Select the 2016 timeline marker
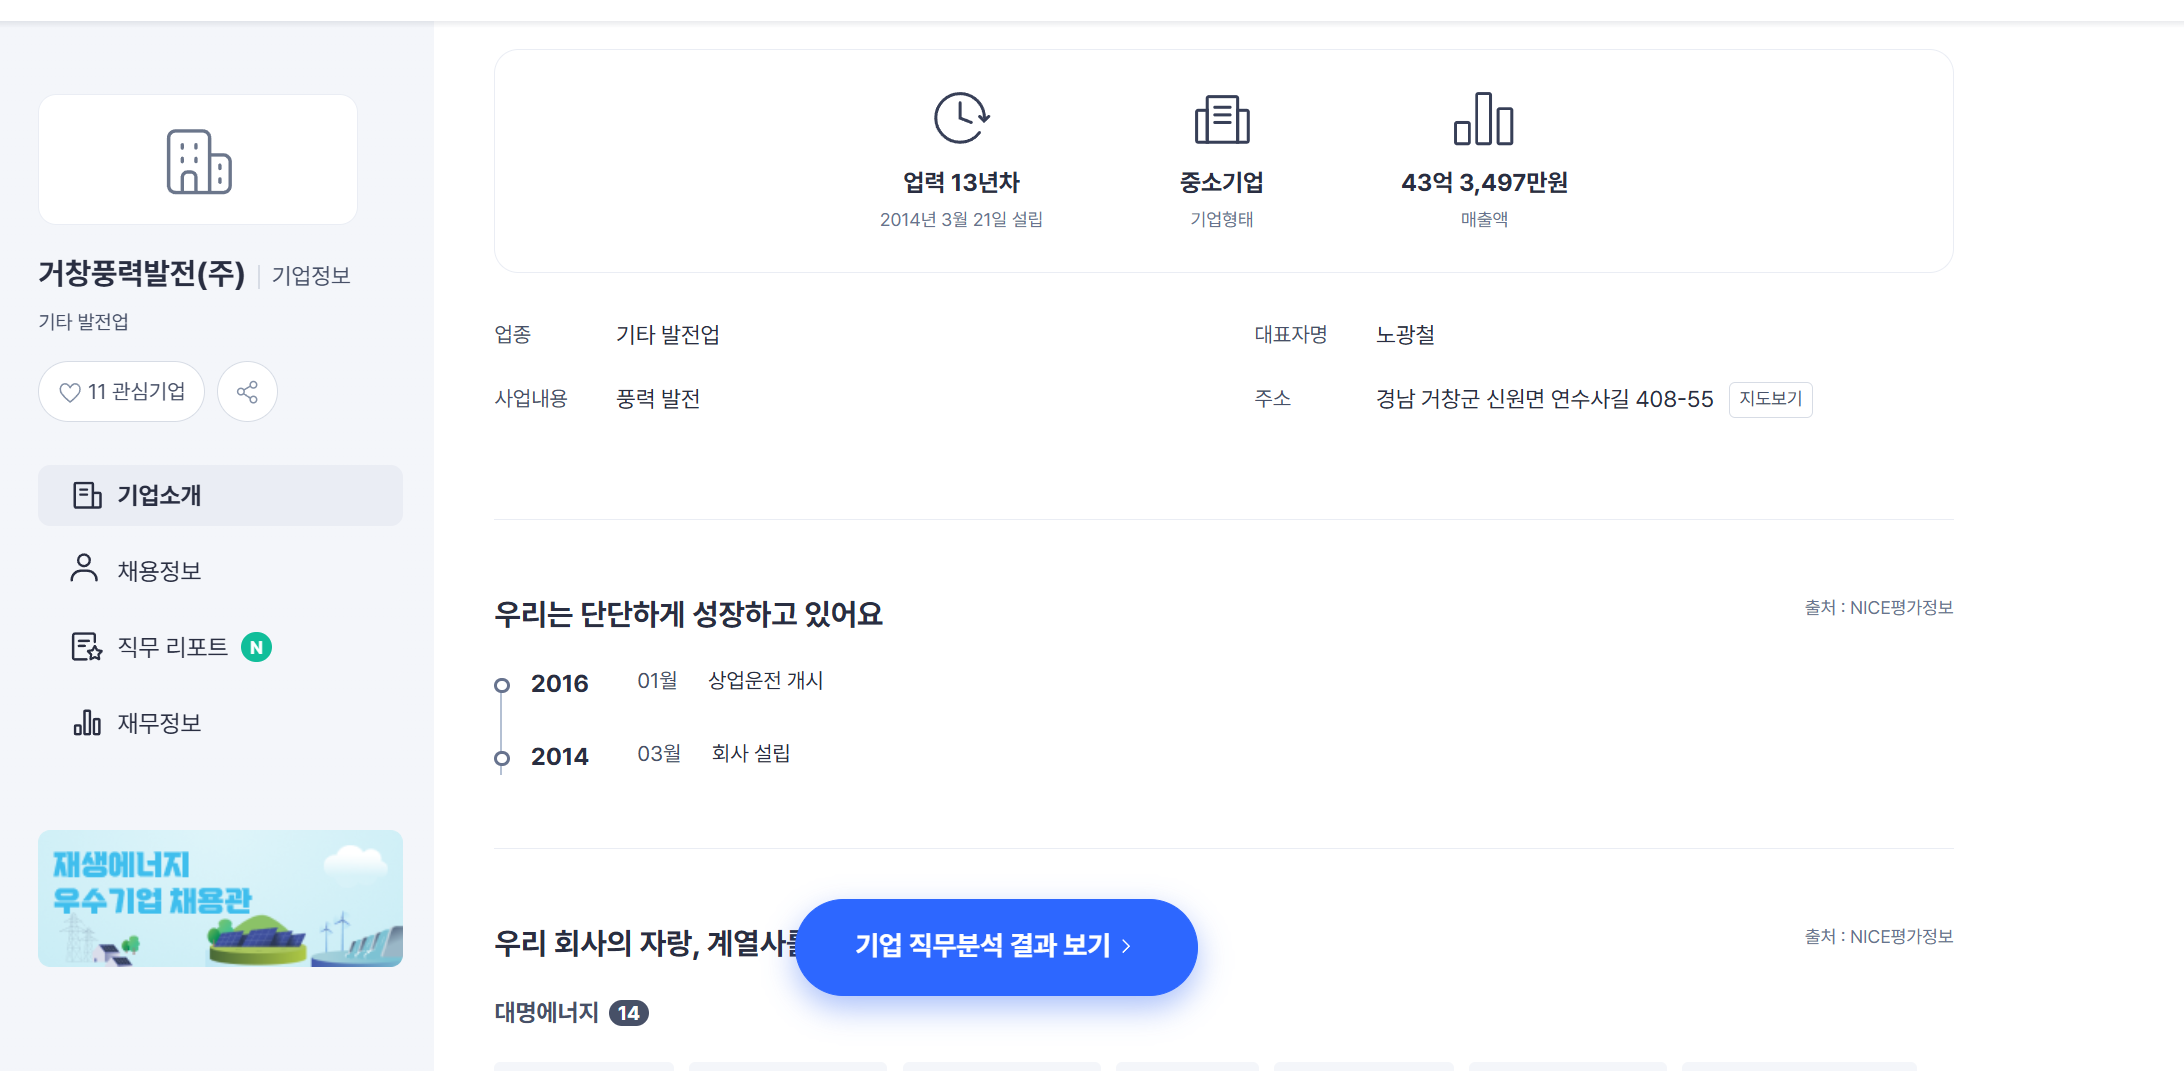 click(x=502, y=685)
